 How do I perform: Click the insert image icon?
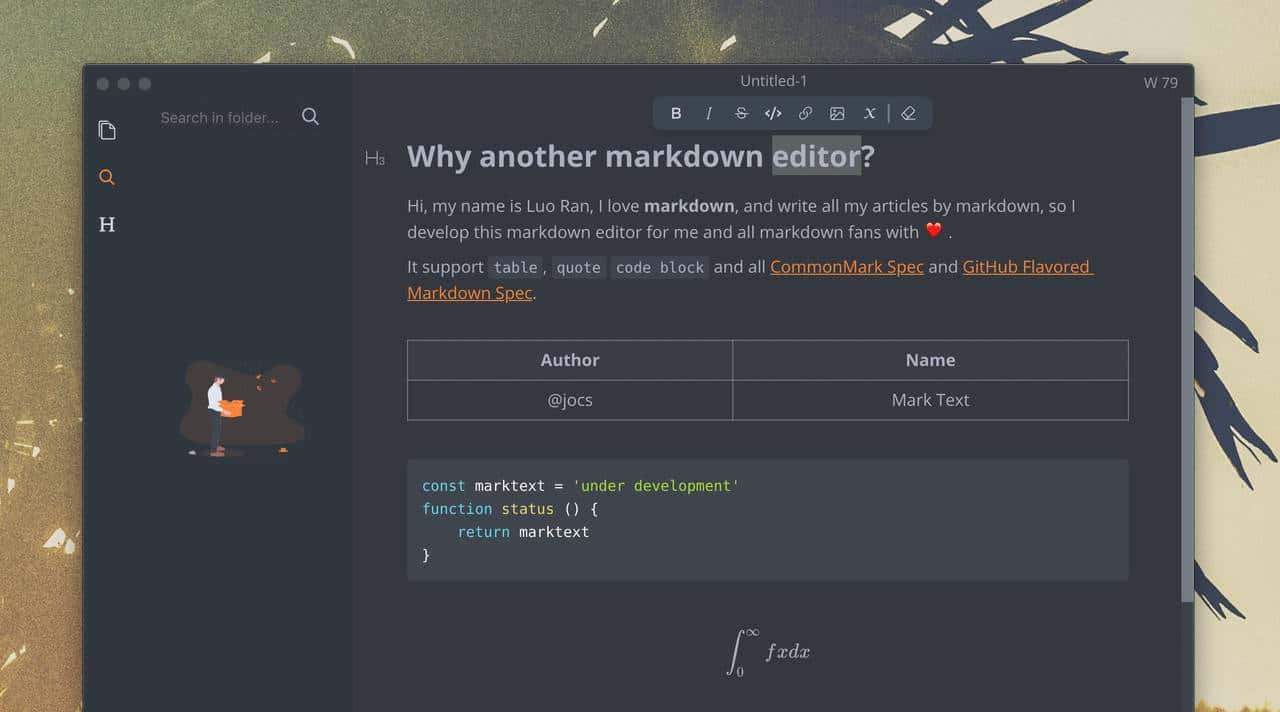click(837, 113)
